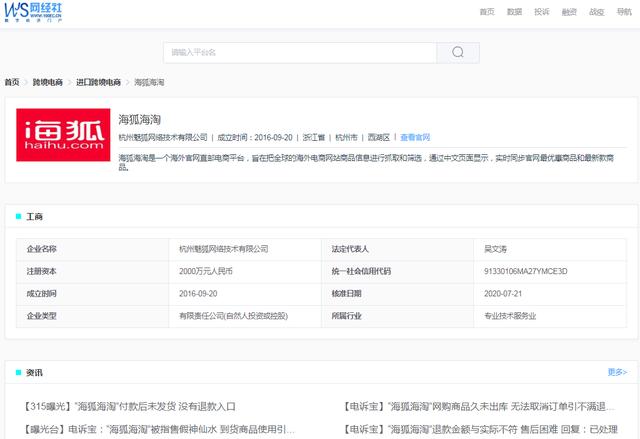Open news 【315曝光】付款后未发货 没有退款入口
640x439 pixels.
(x=129, y=406)
